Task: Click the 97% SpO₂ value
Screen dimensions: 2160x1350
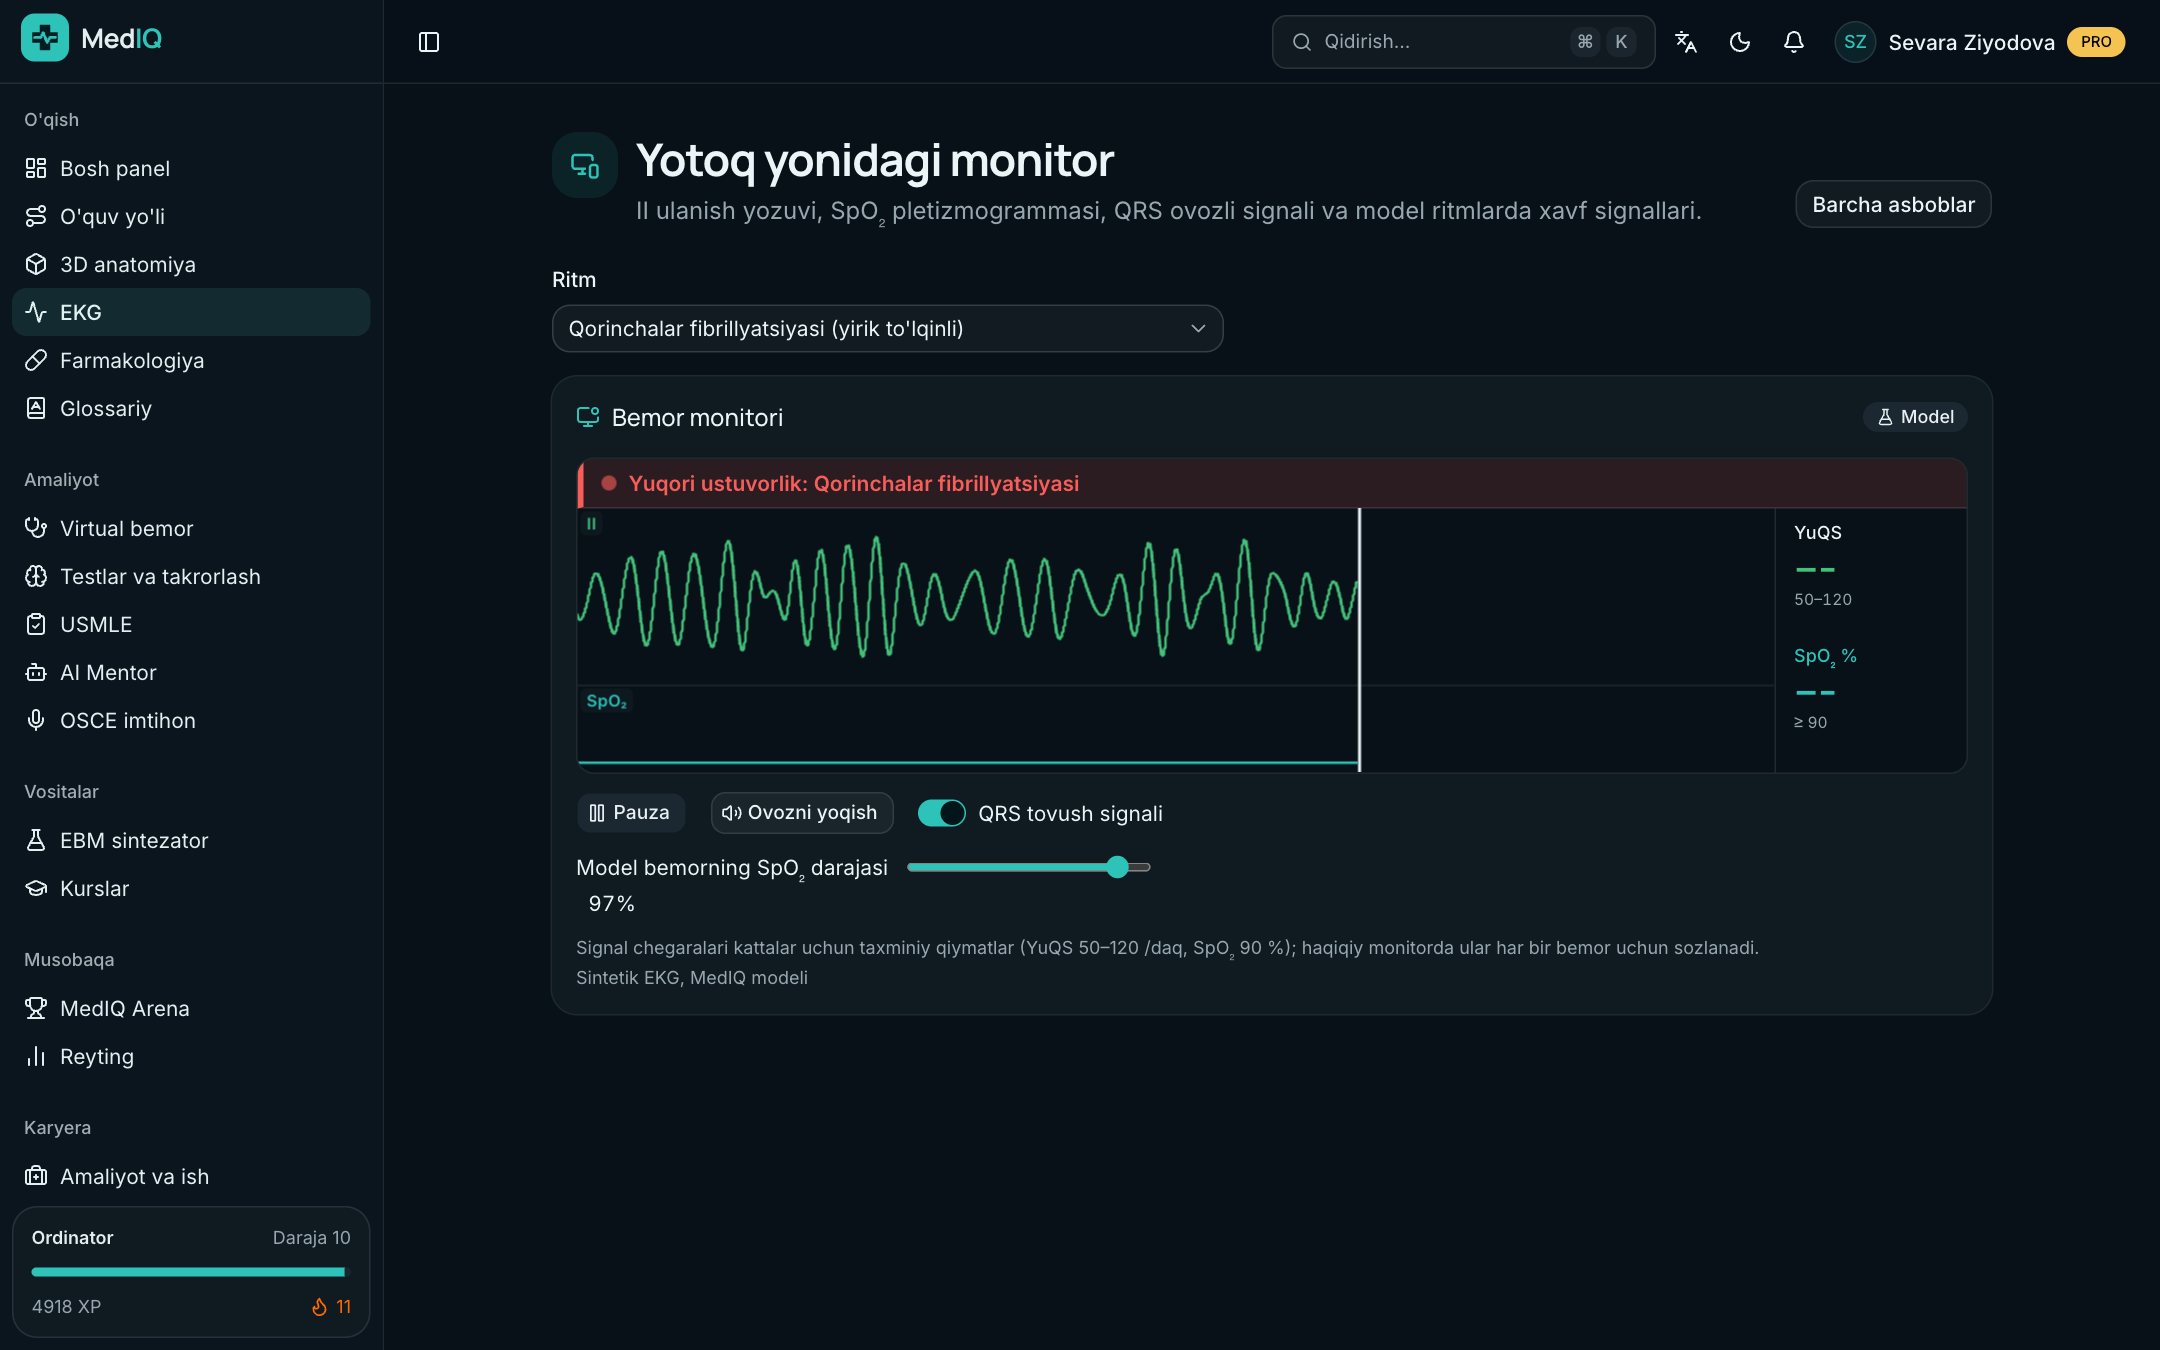Action: 611,904
